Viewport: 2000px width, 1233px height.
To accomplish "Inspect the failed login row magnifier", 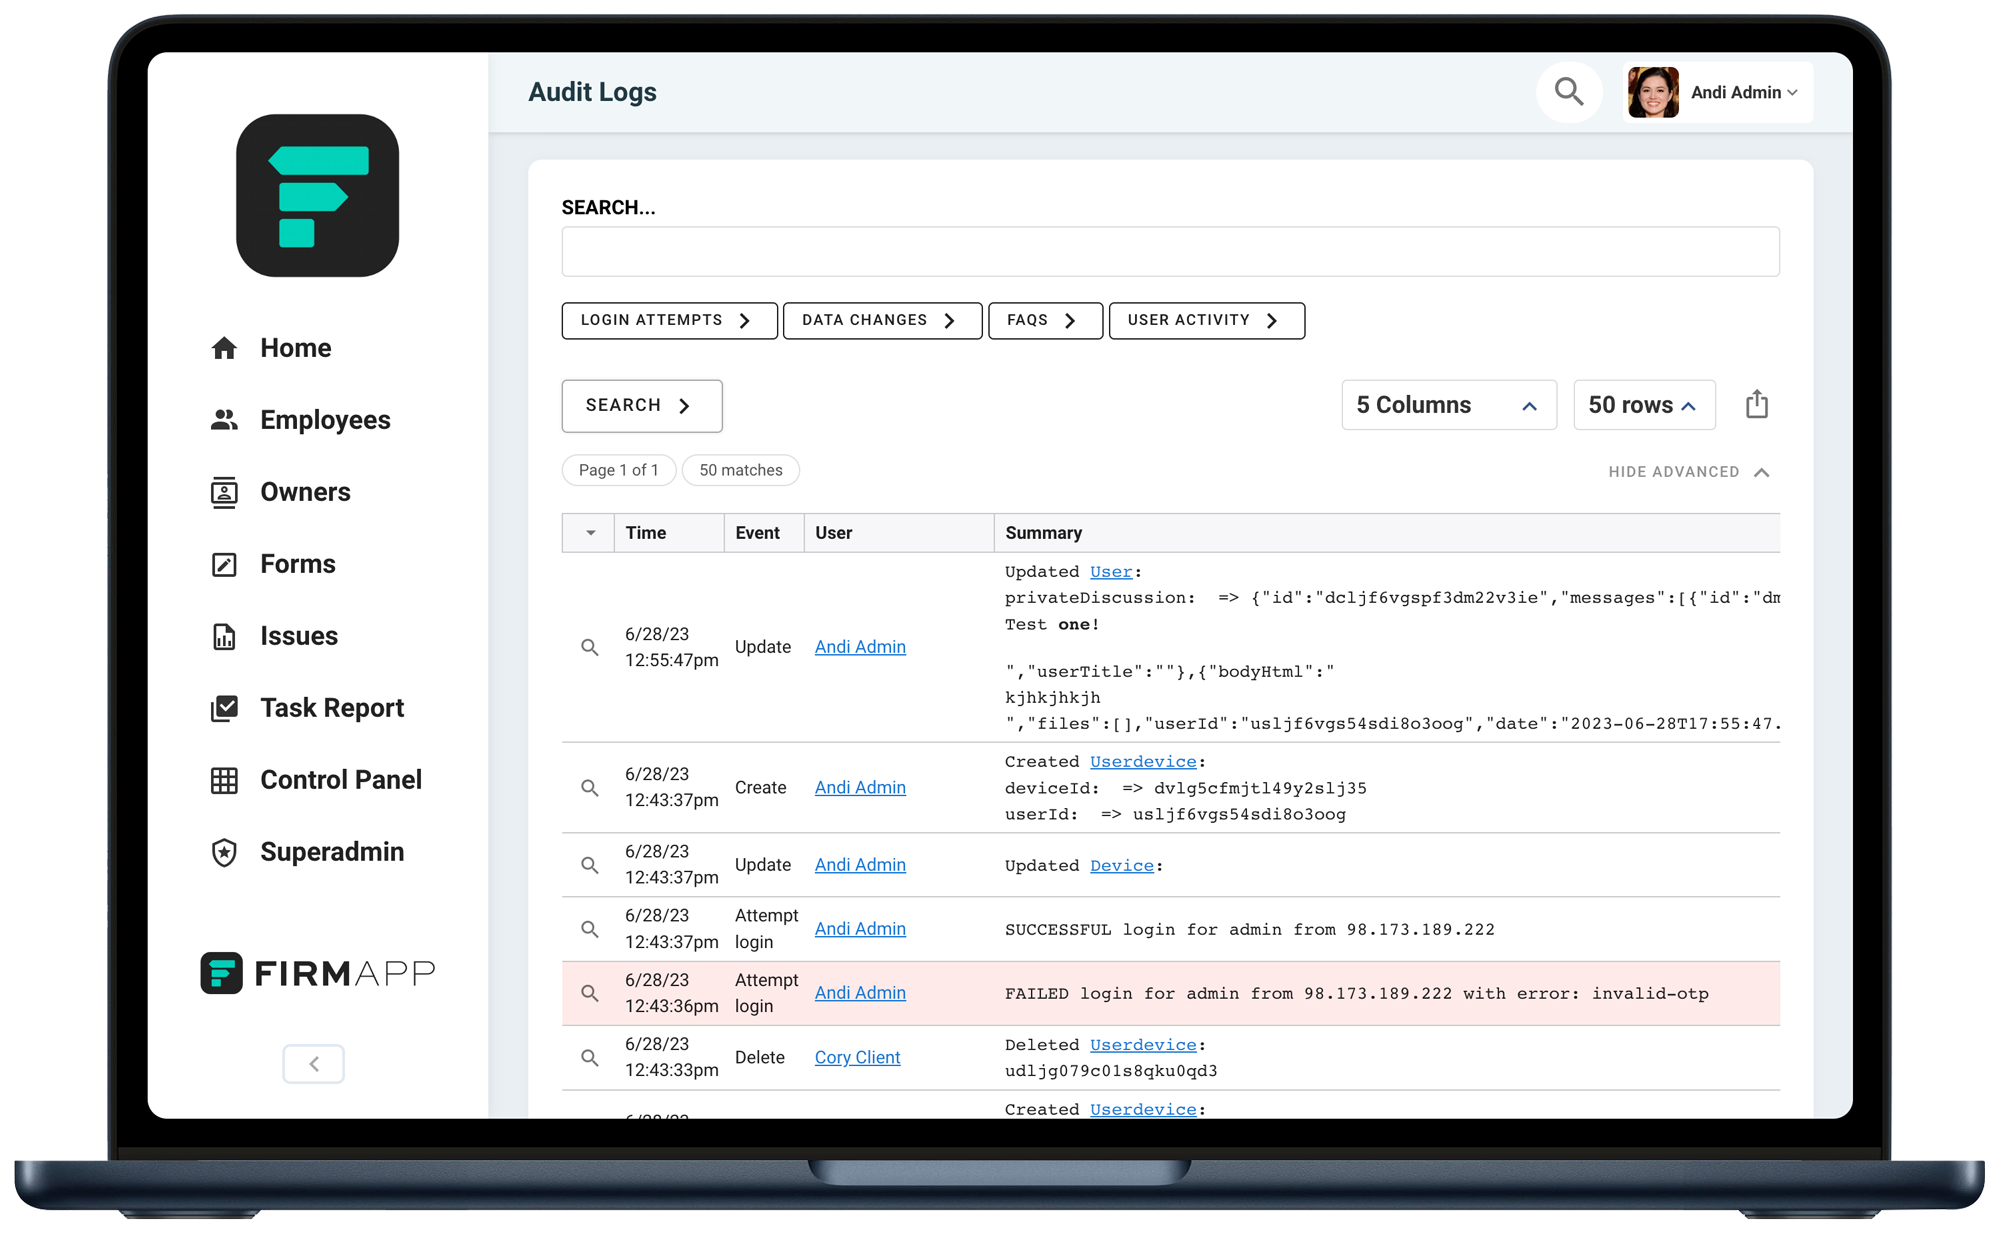I will [x=590, y=993].
